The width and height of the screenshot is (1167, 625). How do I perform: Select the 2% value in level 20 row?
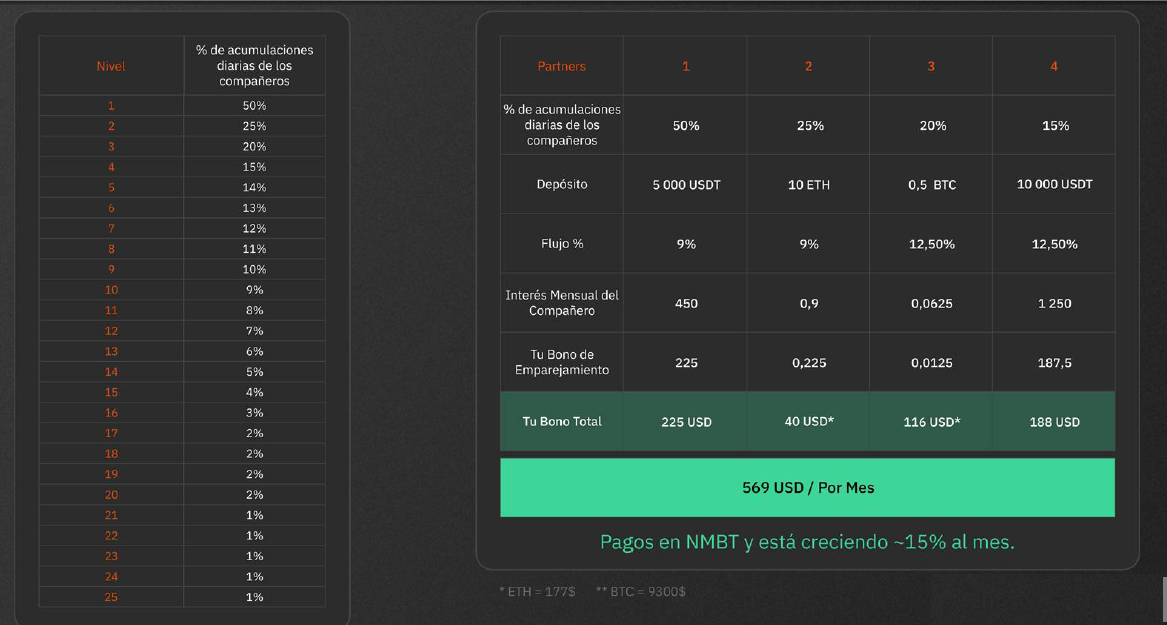click(x=255, y=494)
